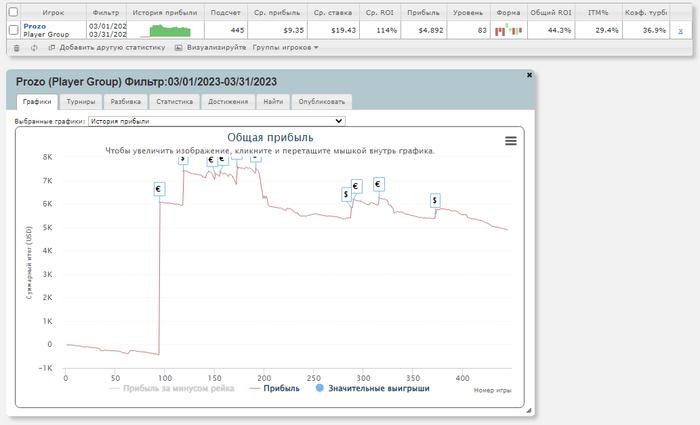Click the euro win marker near game 147
This screenshot has height=425, width=700.
pos(211,160)
